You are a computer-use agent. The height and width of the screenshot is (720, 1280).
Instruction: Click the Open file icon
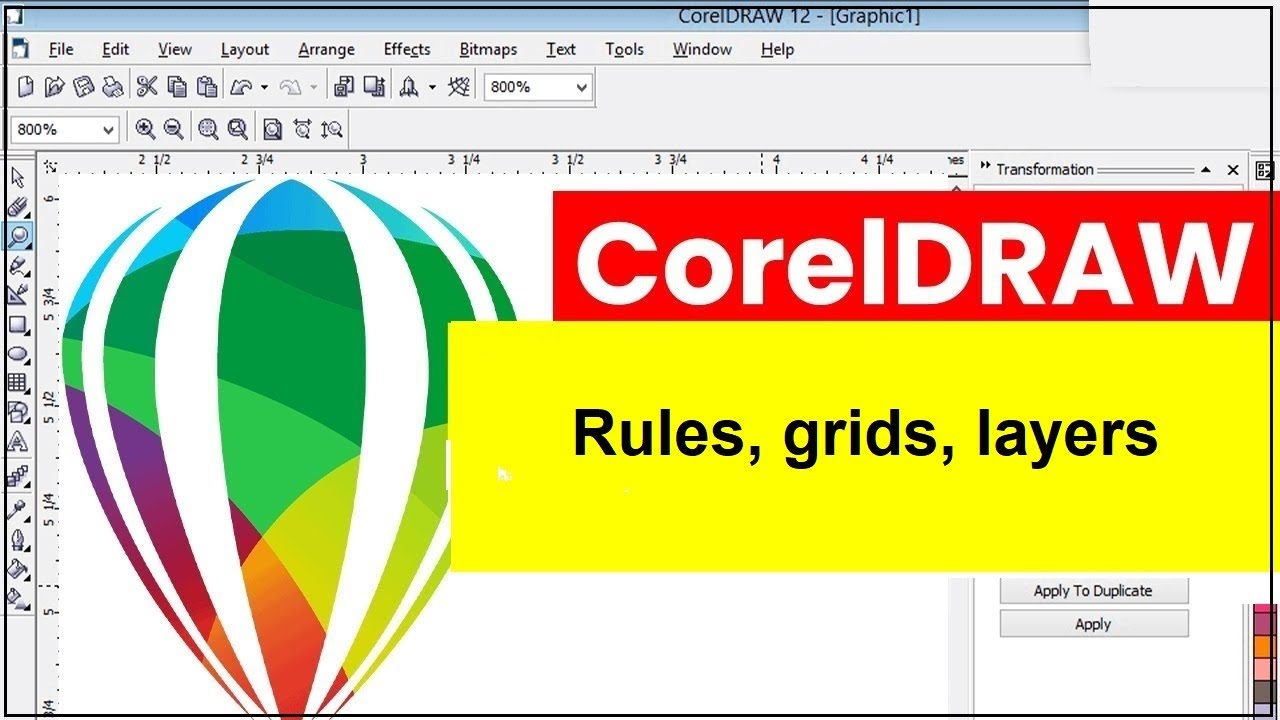coord(55,88)
